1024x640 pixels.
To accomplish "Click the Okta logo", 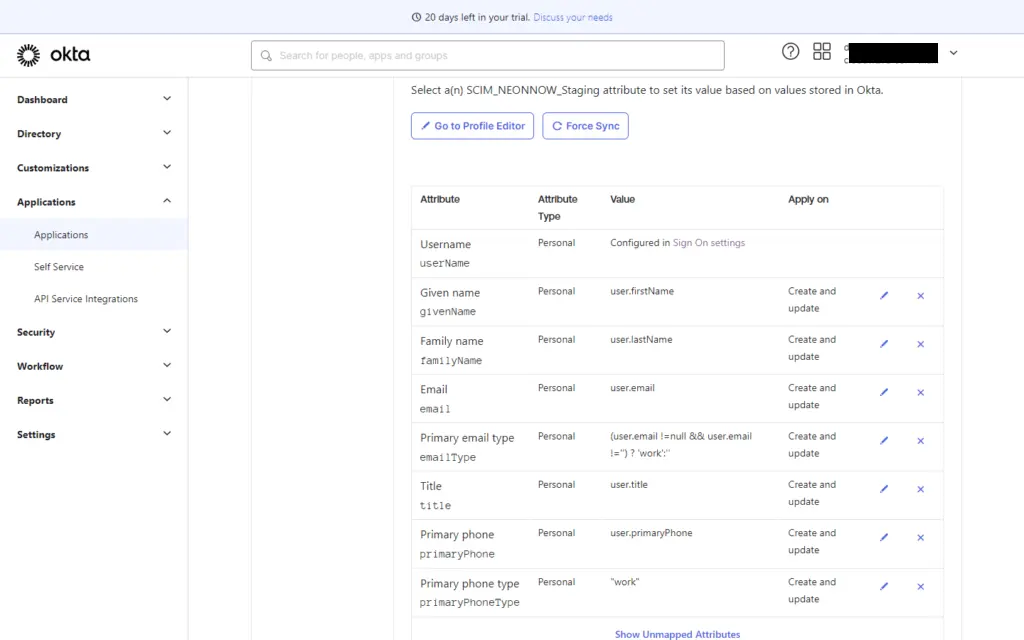I will pyautogui.click(x=53, y=55).
